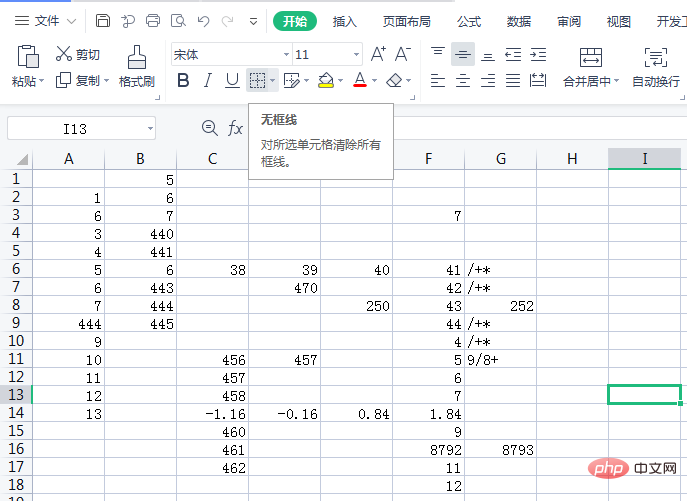Click the Save icon in the quick access toolbar
The image size is (687, 501).
[x=103, y=21]
